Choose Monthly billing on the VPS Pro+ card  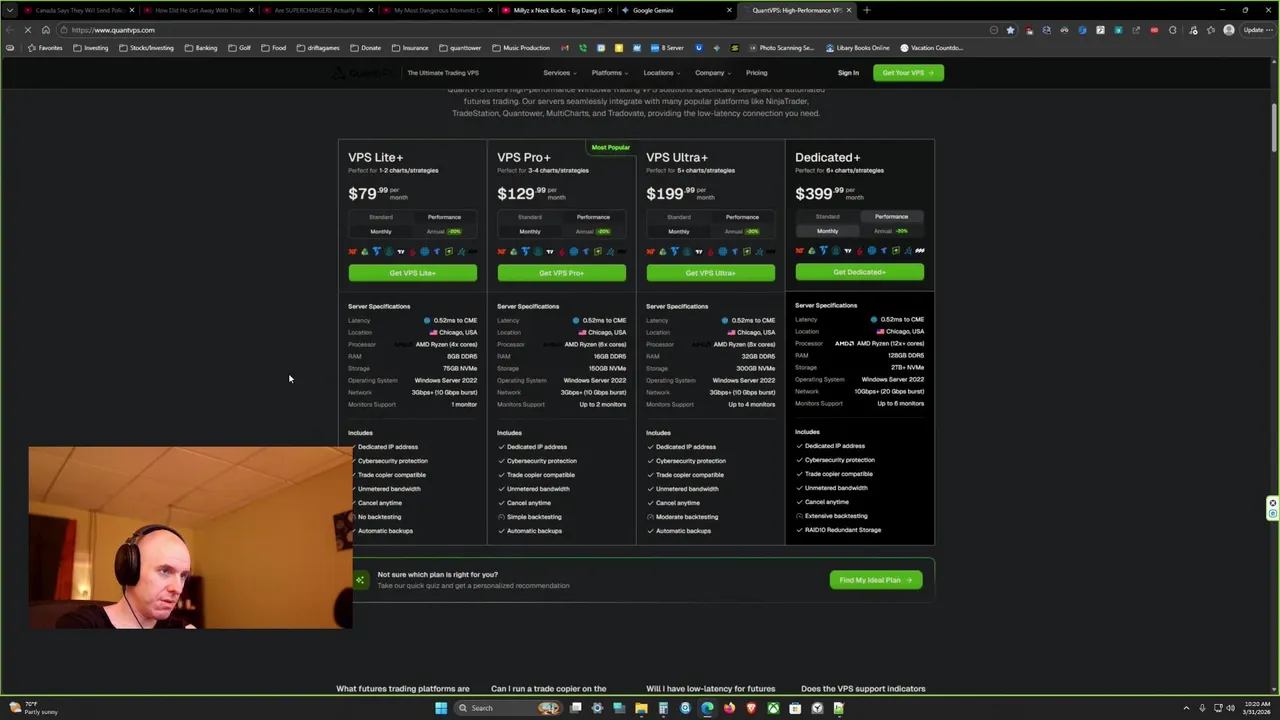click(x=530, y=231)
